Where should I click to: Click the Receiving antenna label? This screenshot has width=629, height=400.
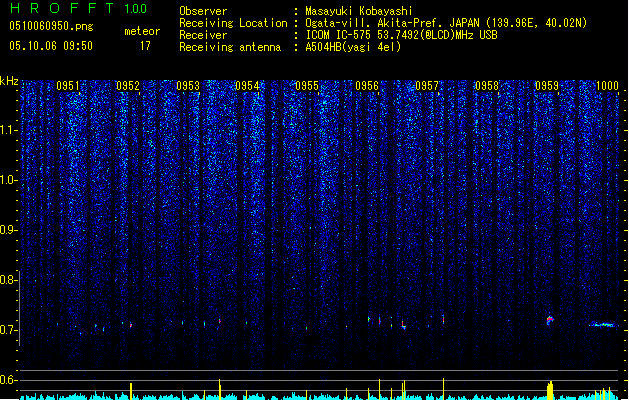(x=230, y=47)
